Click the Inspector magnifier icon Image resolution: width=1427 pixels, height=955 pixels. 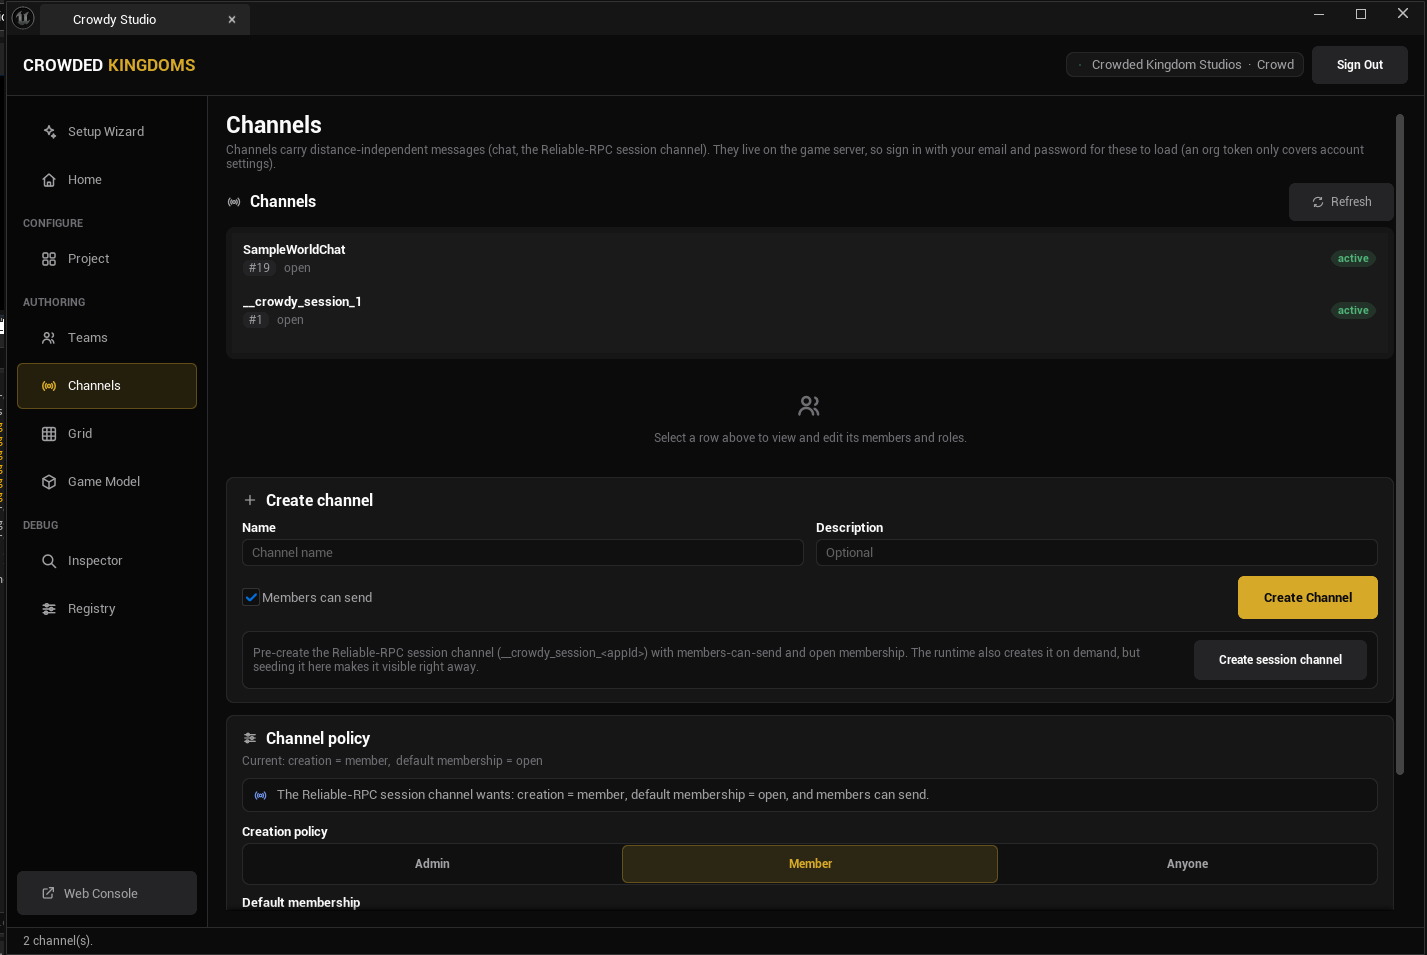pos(49,561)
